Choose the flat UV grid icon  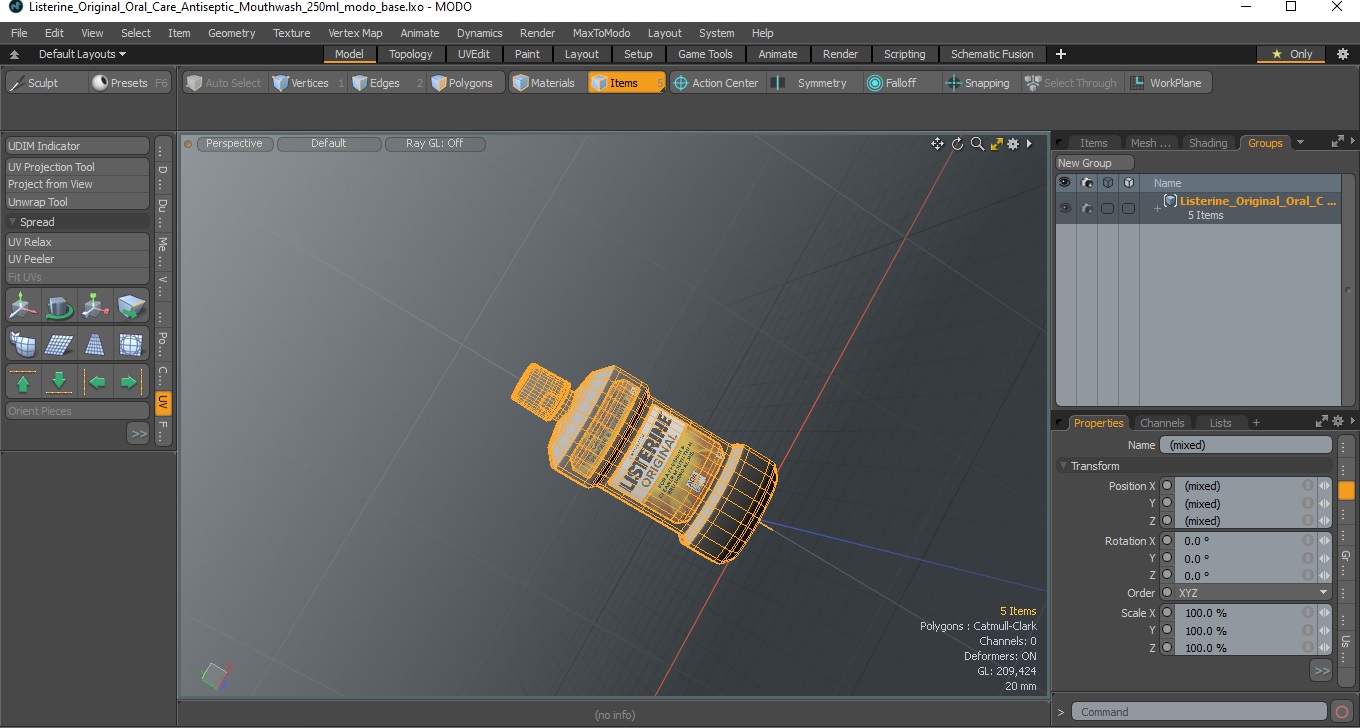tap(59, 344)
